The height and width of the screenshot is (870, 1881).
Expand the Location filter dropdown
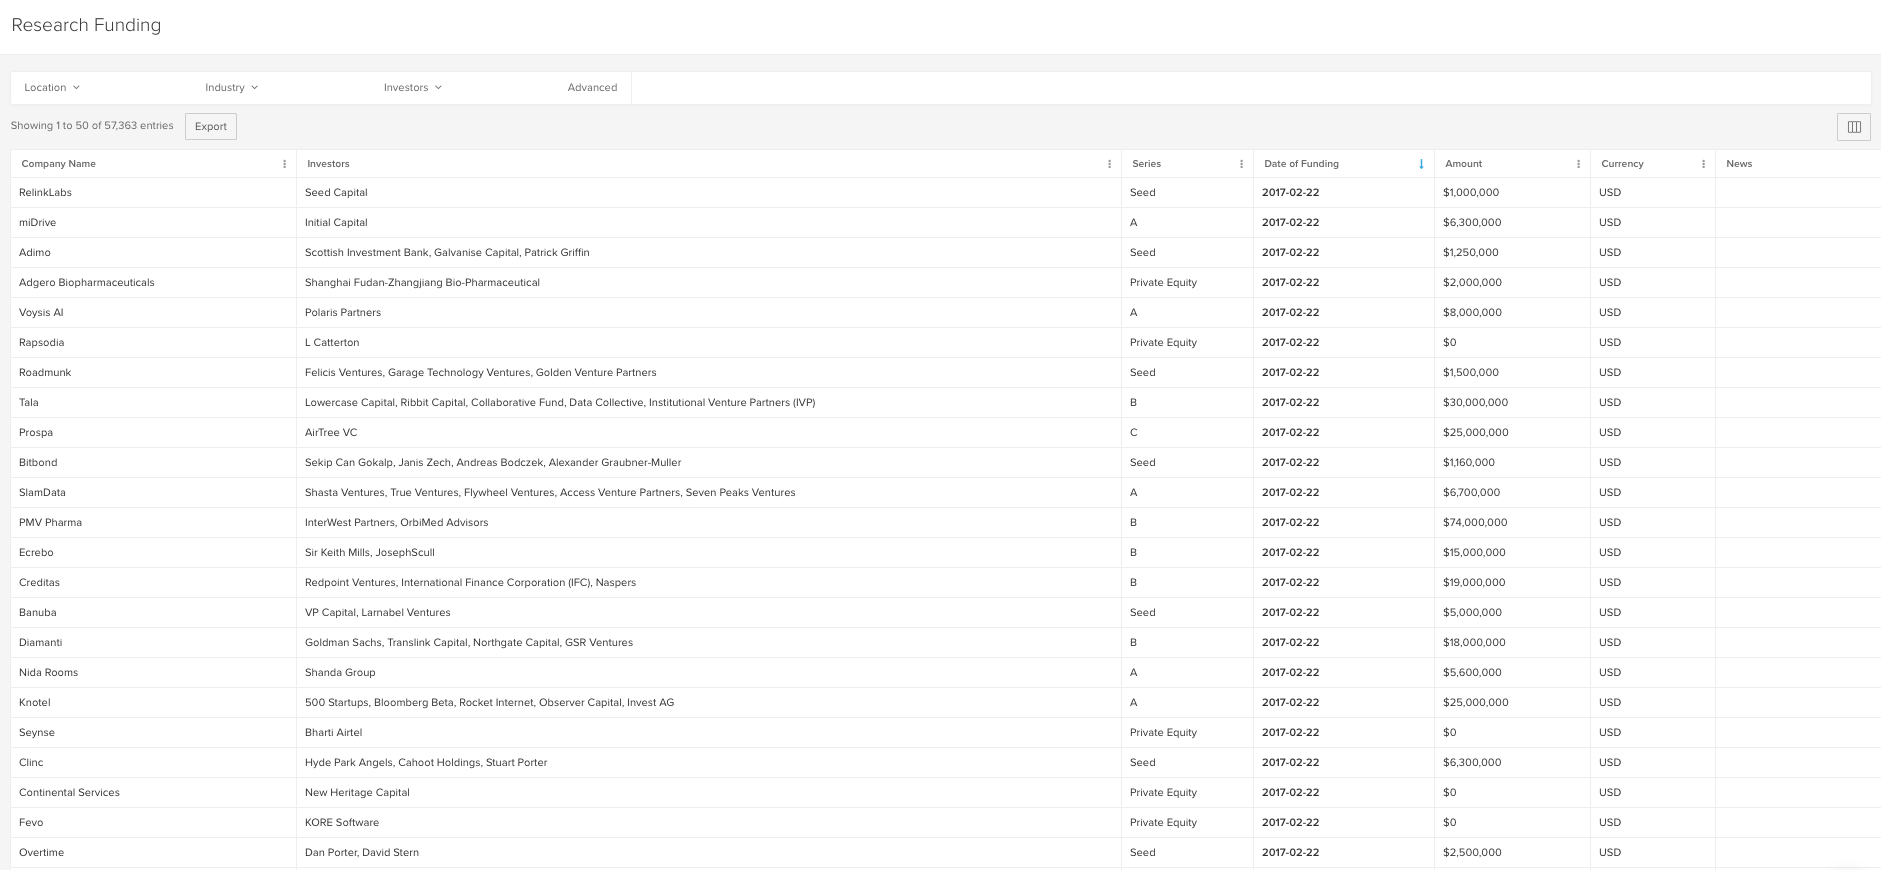[52, 87]
